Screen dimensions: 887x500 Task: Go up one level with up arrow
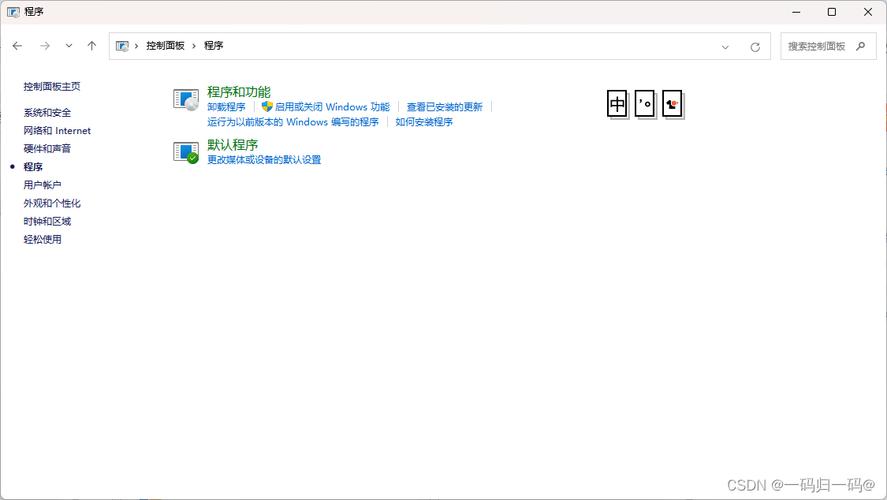click(x=92, y=46)
